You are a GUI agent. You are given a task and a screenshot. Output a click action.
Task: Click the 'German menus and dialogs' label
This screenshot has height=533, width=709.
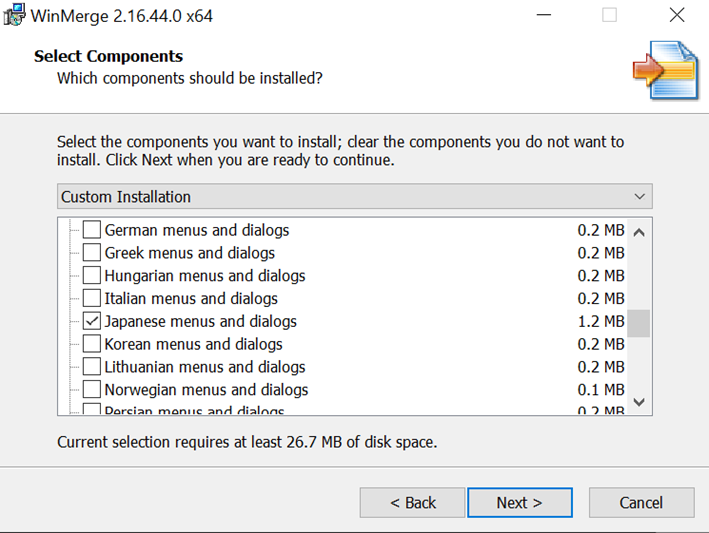pyautogui.click(x=197, y=230)
